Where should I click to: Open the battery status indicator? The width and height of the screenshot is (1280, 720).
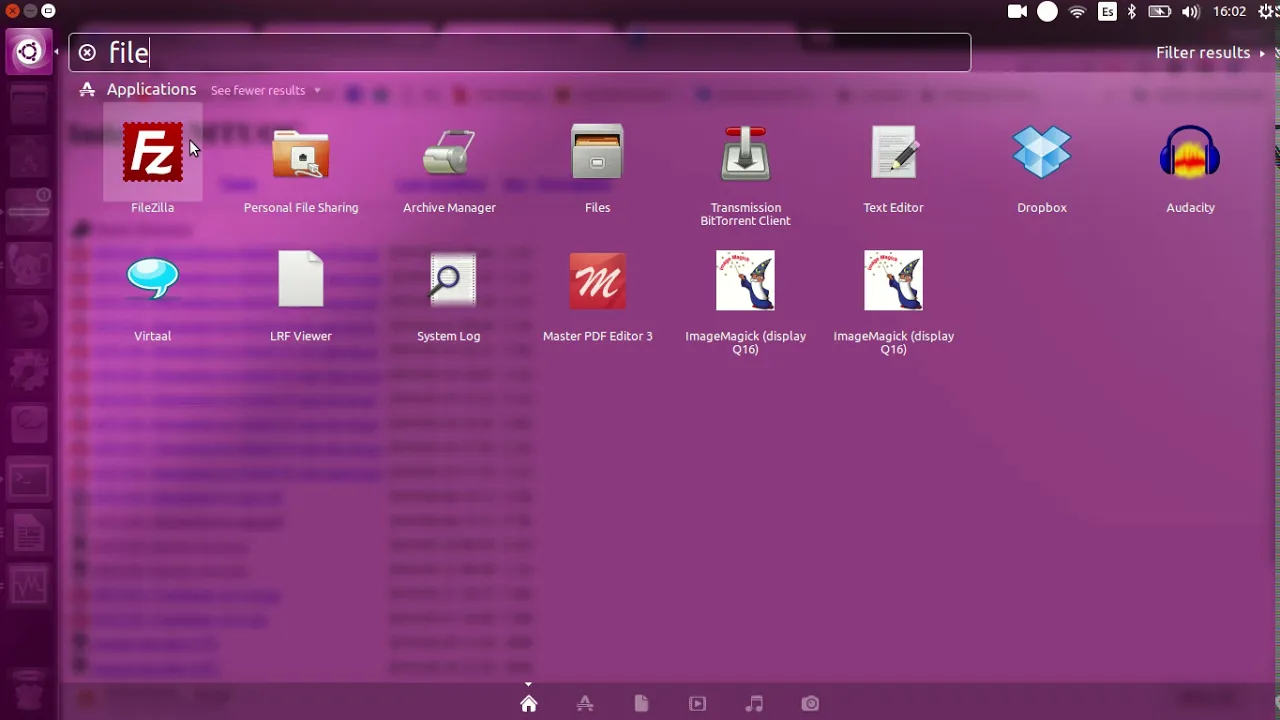(x=1160, y=12)
